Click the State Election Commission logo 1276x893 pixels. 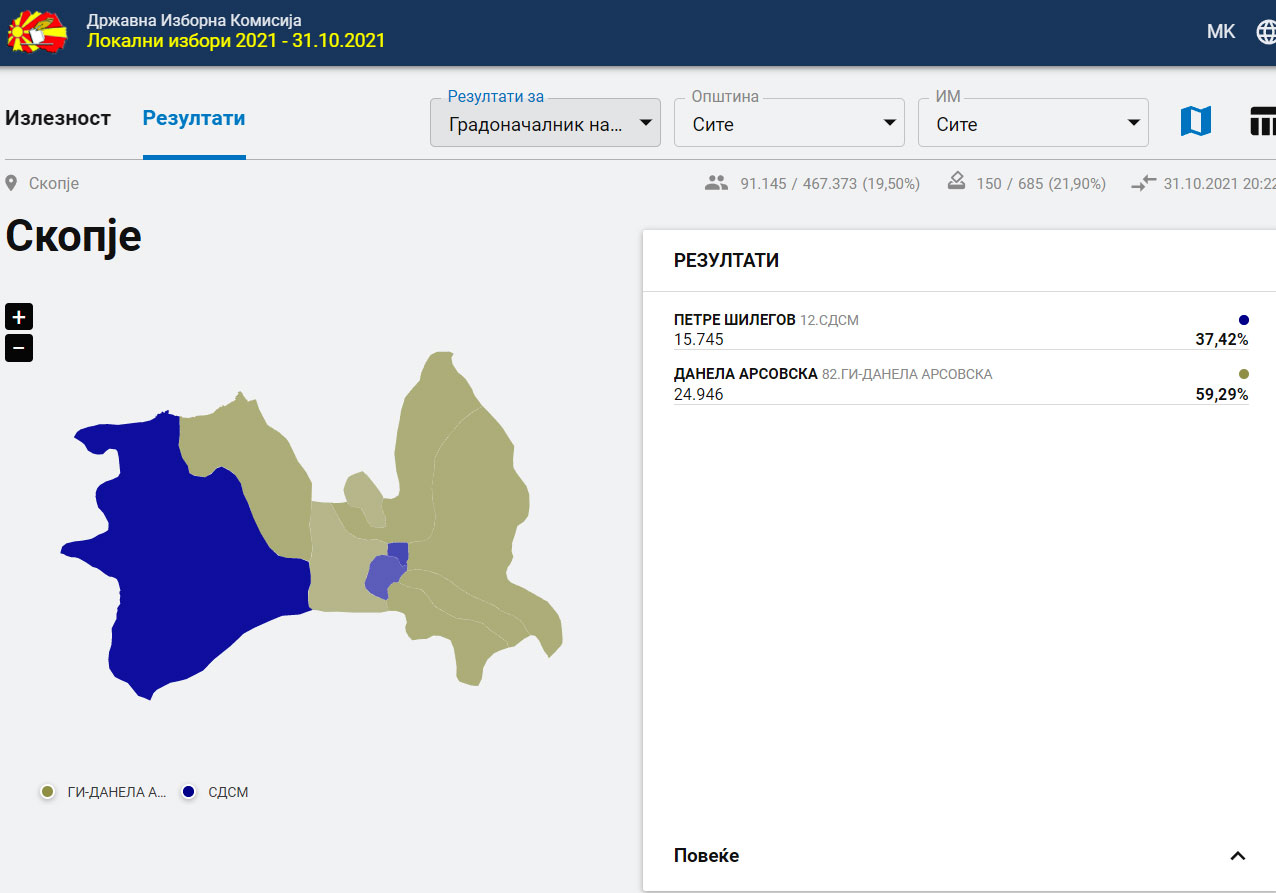(38, 32)
